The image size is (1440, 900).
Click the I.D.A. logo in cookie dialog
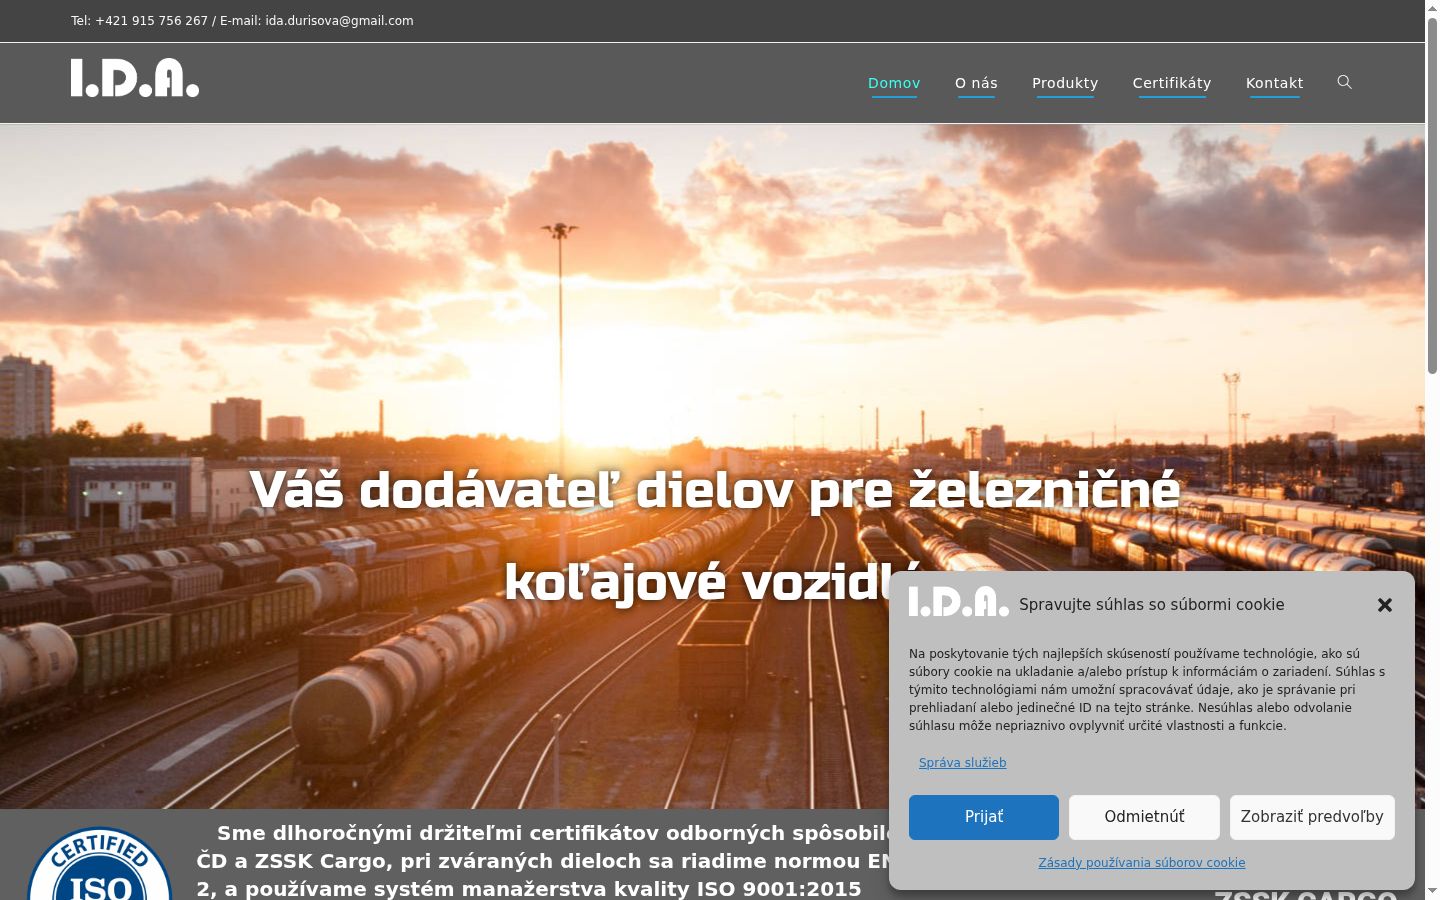(958, 602)
